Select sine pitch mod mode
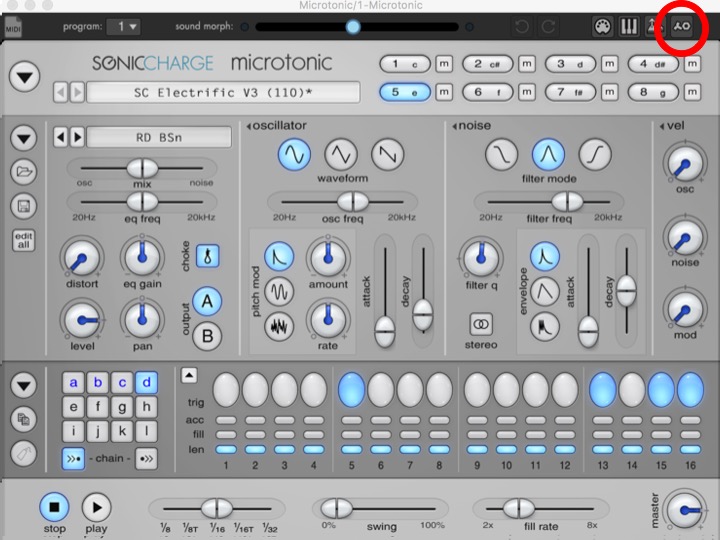 pos(279,291)
